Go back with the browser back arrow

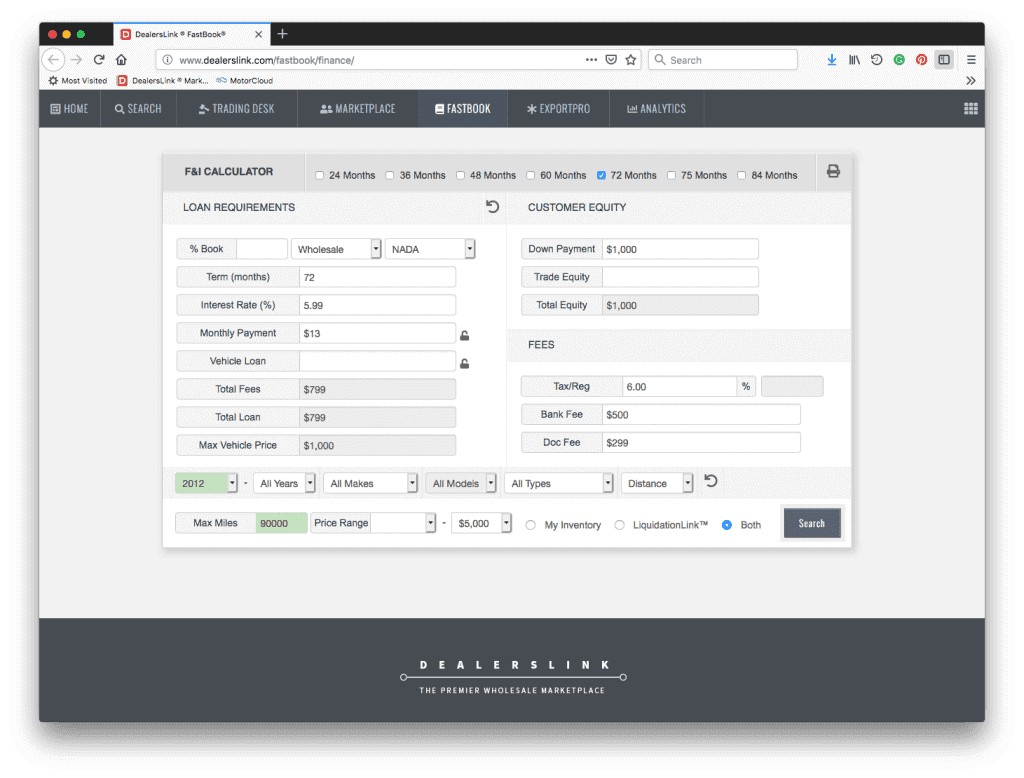click(54, 59)
